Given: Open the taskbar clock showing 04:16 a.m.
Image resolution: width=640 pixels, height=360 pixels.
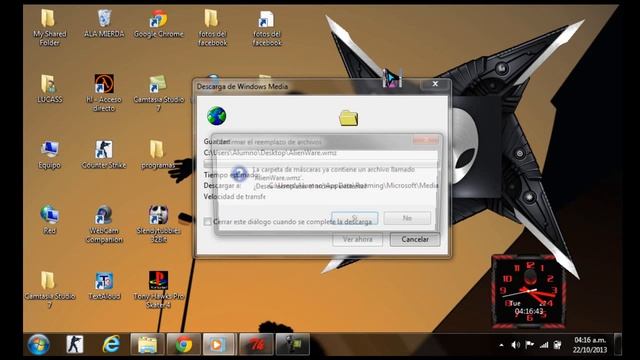Looking at the screenshot, I should tap(590, 344).
